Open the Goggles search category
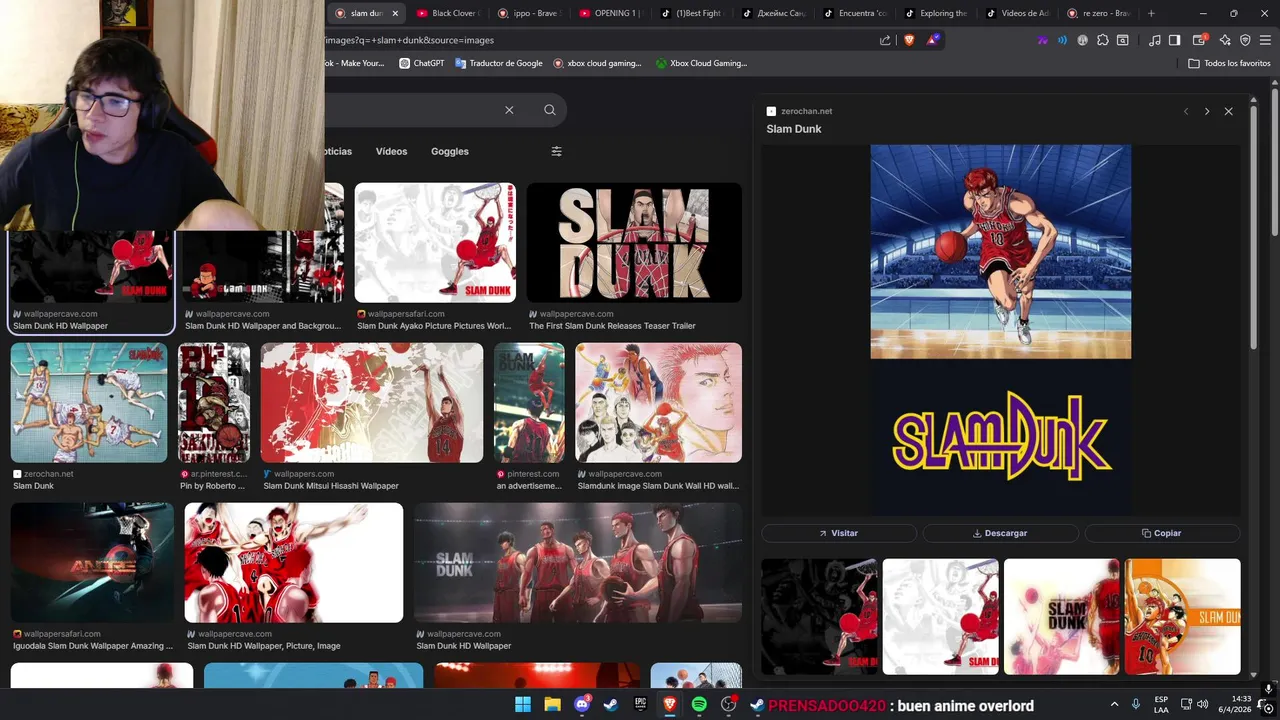The image size is (1280, 720). (x=450, y=151)
